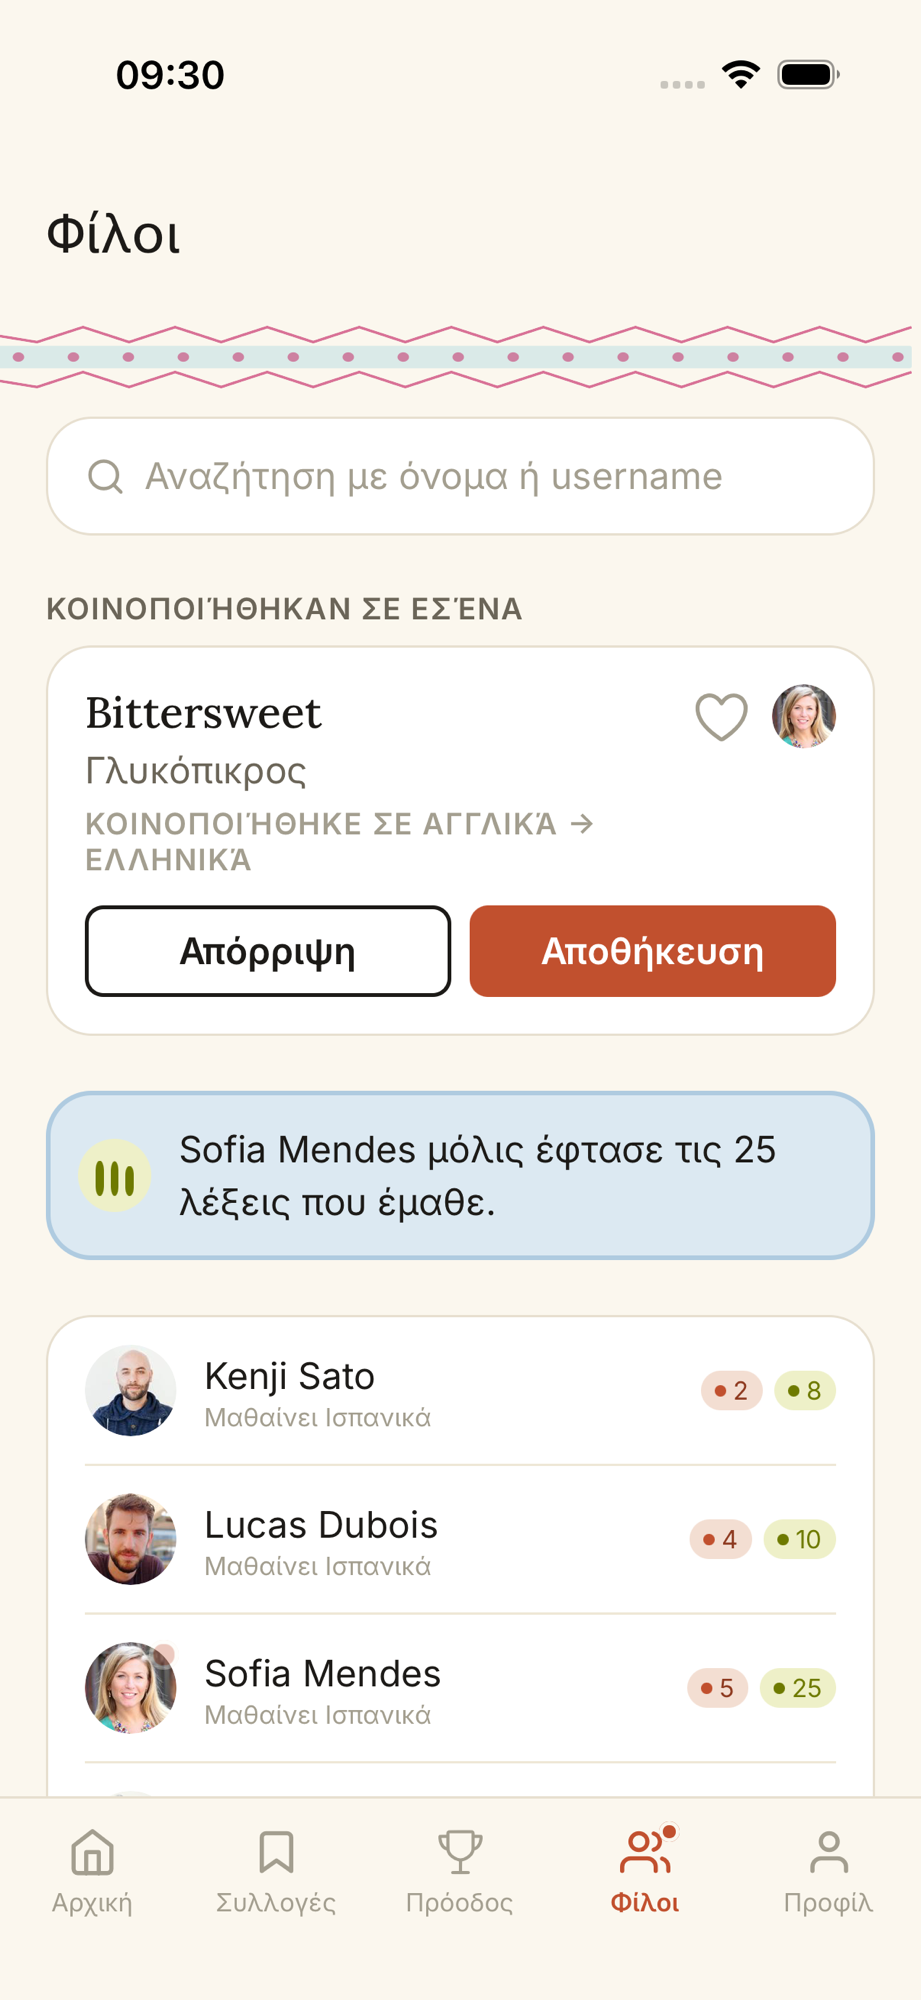Screen dimensions: 921x2000
Task: Tap Kenji Sato's green 8 badge
Action: pos(805,1390)
